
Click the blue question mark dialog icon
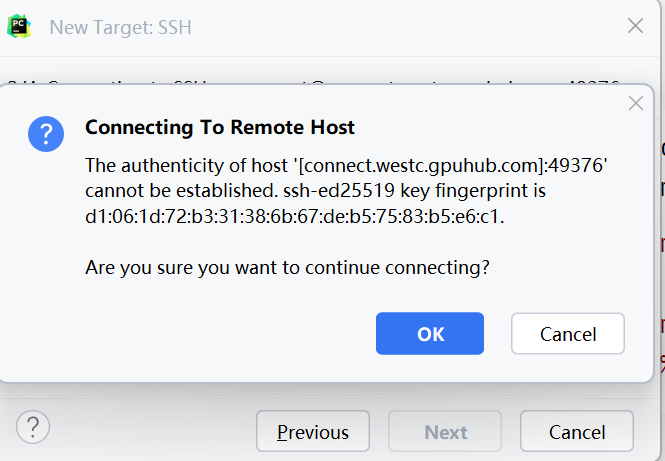[46, 134]
